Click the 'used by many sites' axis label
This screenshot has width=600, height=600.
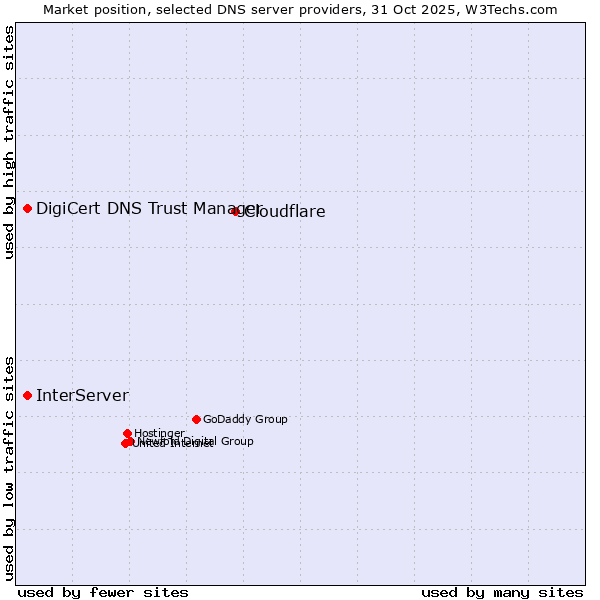tap(502, 592)
